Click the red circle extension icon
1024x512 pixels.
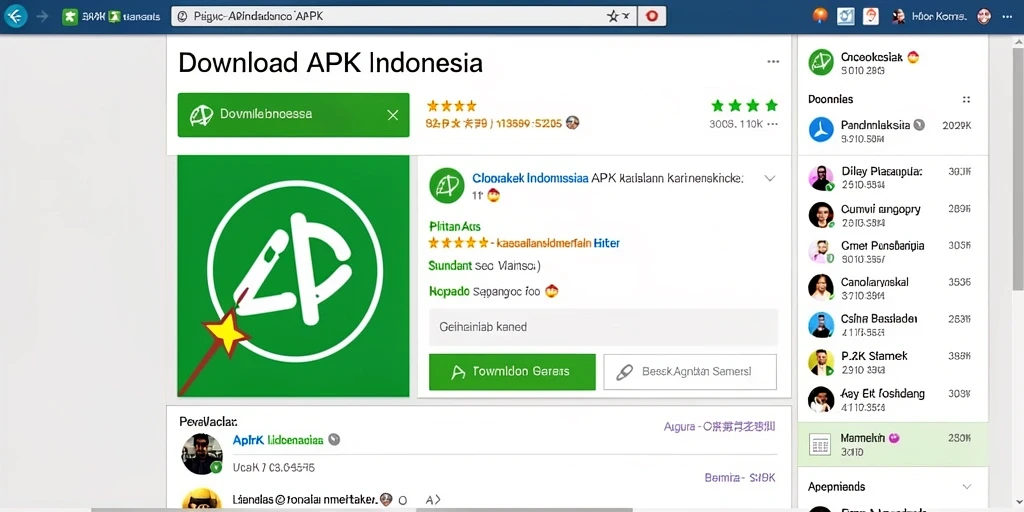tap(651, 16)
